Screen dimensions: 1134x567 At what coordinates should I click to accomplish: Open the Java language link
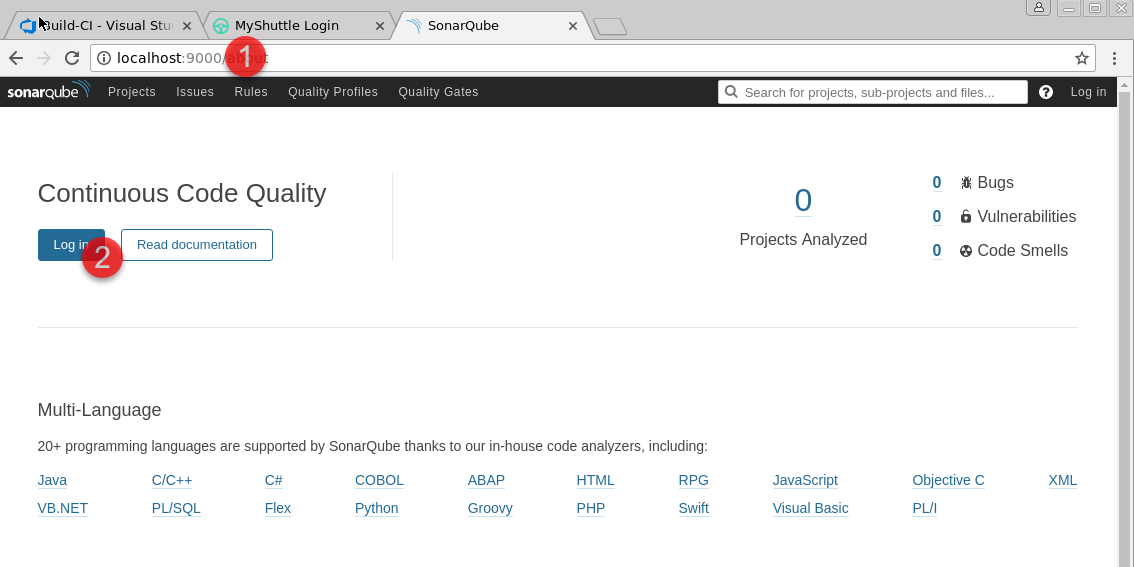pos(52,480)
